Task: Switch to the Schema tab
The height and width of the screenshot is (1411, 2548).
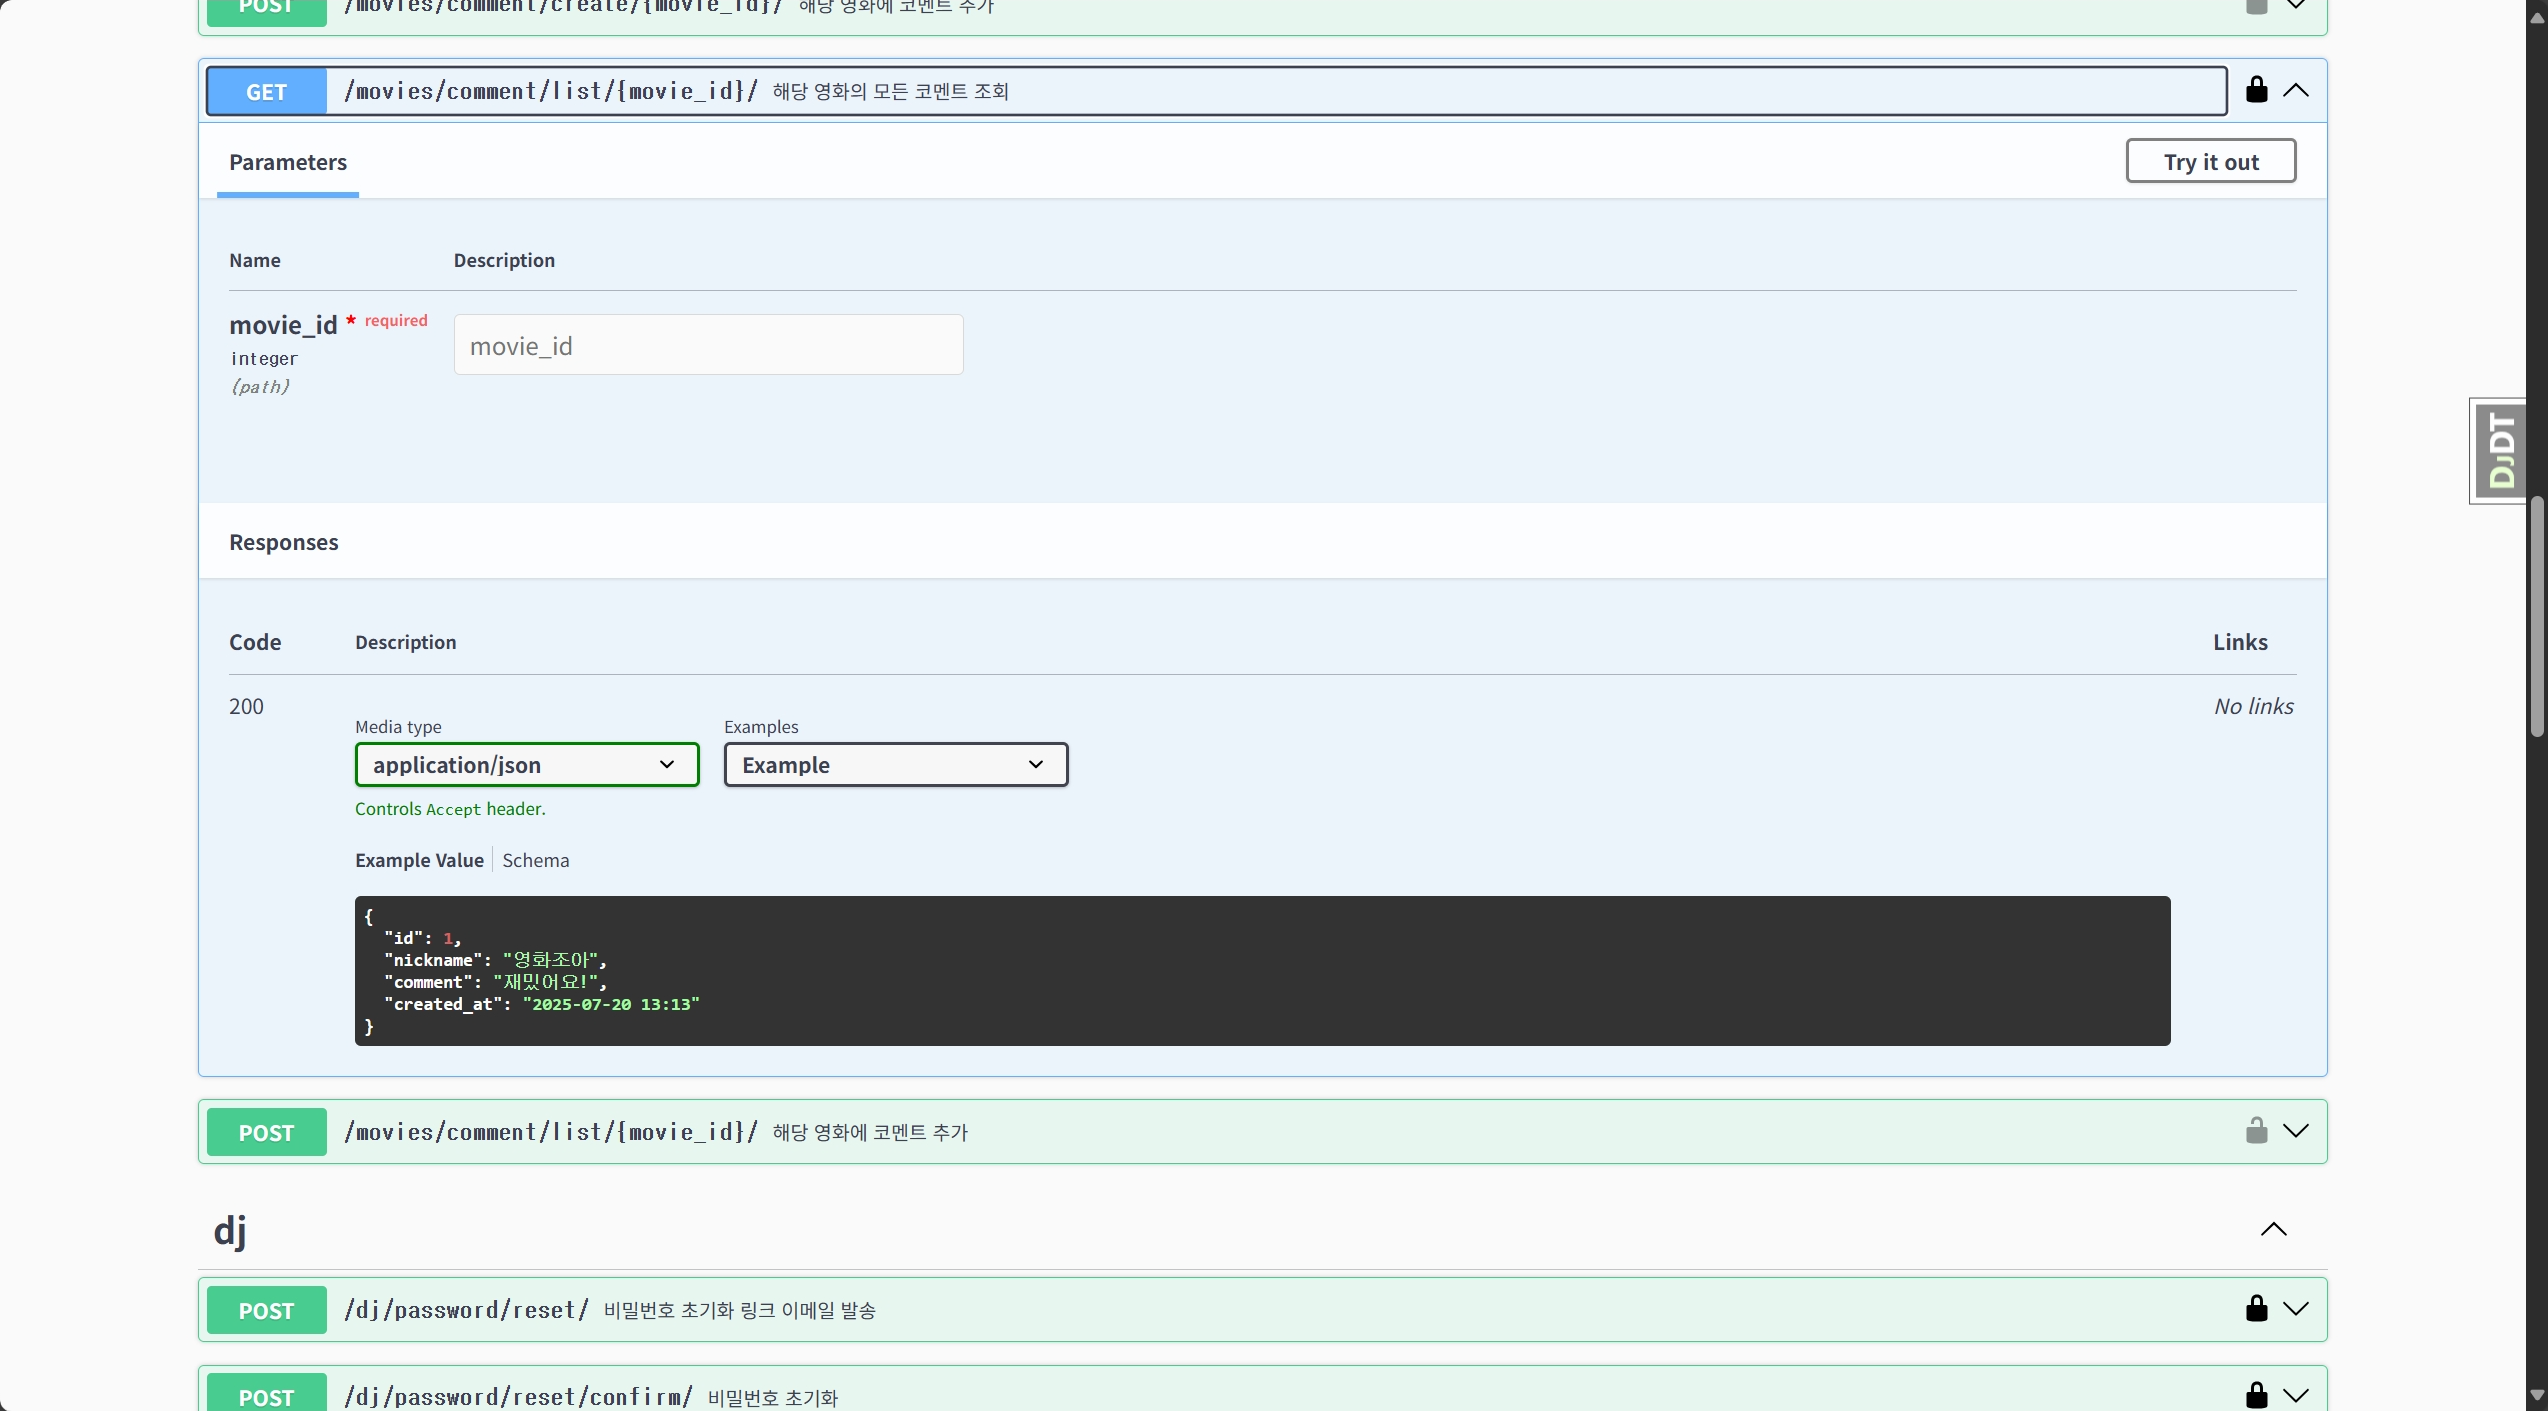Action: 535,860
